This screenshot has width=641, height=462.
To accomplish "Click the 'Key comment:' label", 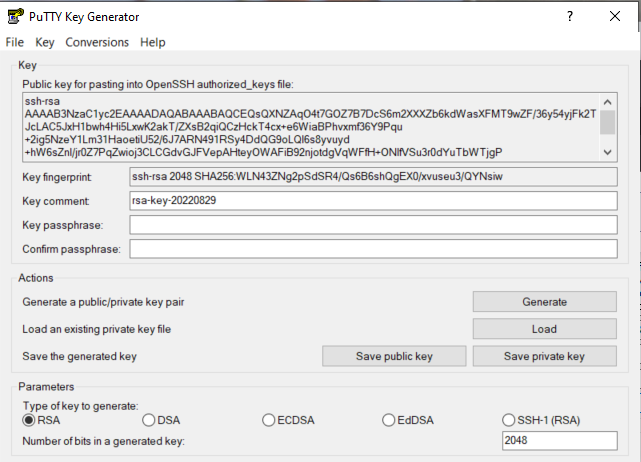I will 56,201.
